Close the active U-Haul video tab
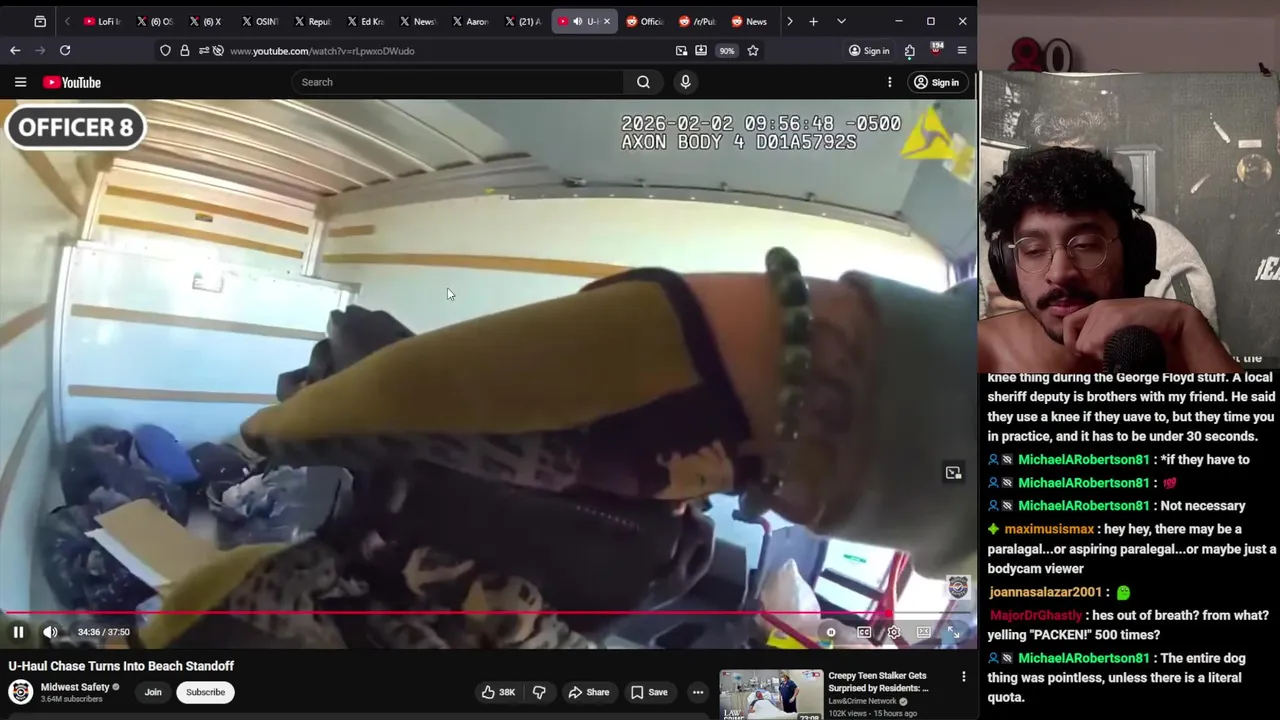1280x720 pixels. click(606, 21)
